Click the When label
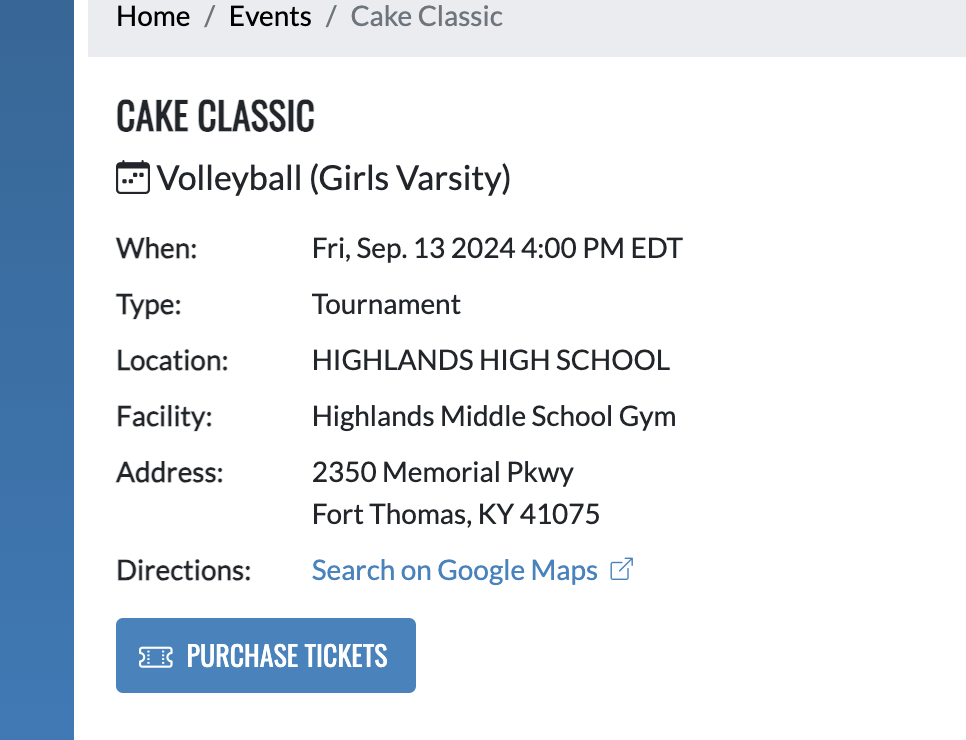Viewport: 966px width, 740px height. [x=157, y=248]
